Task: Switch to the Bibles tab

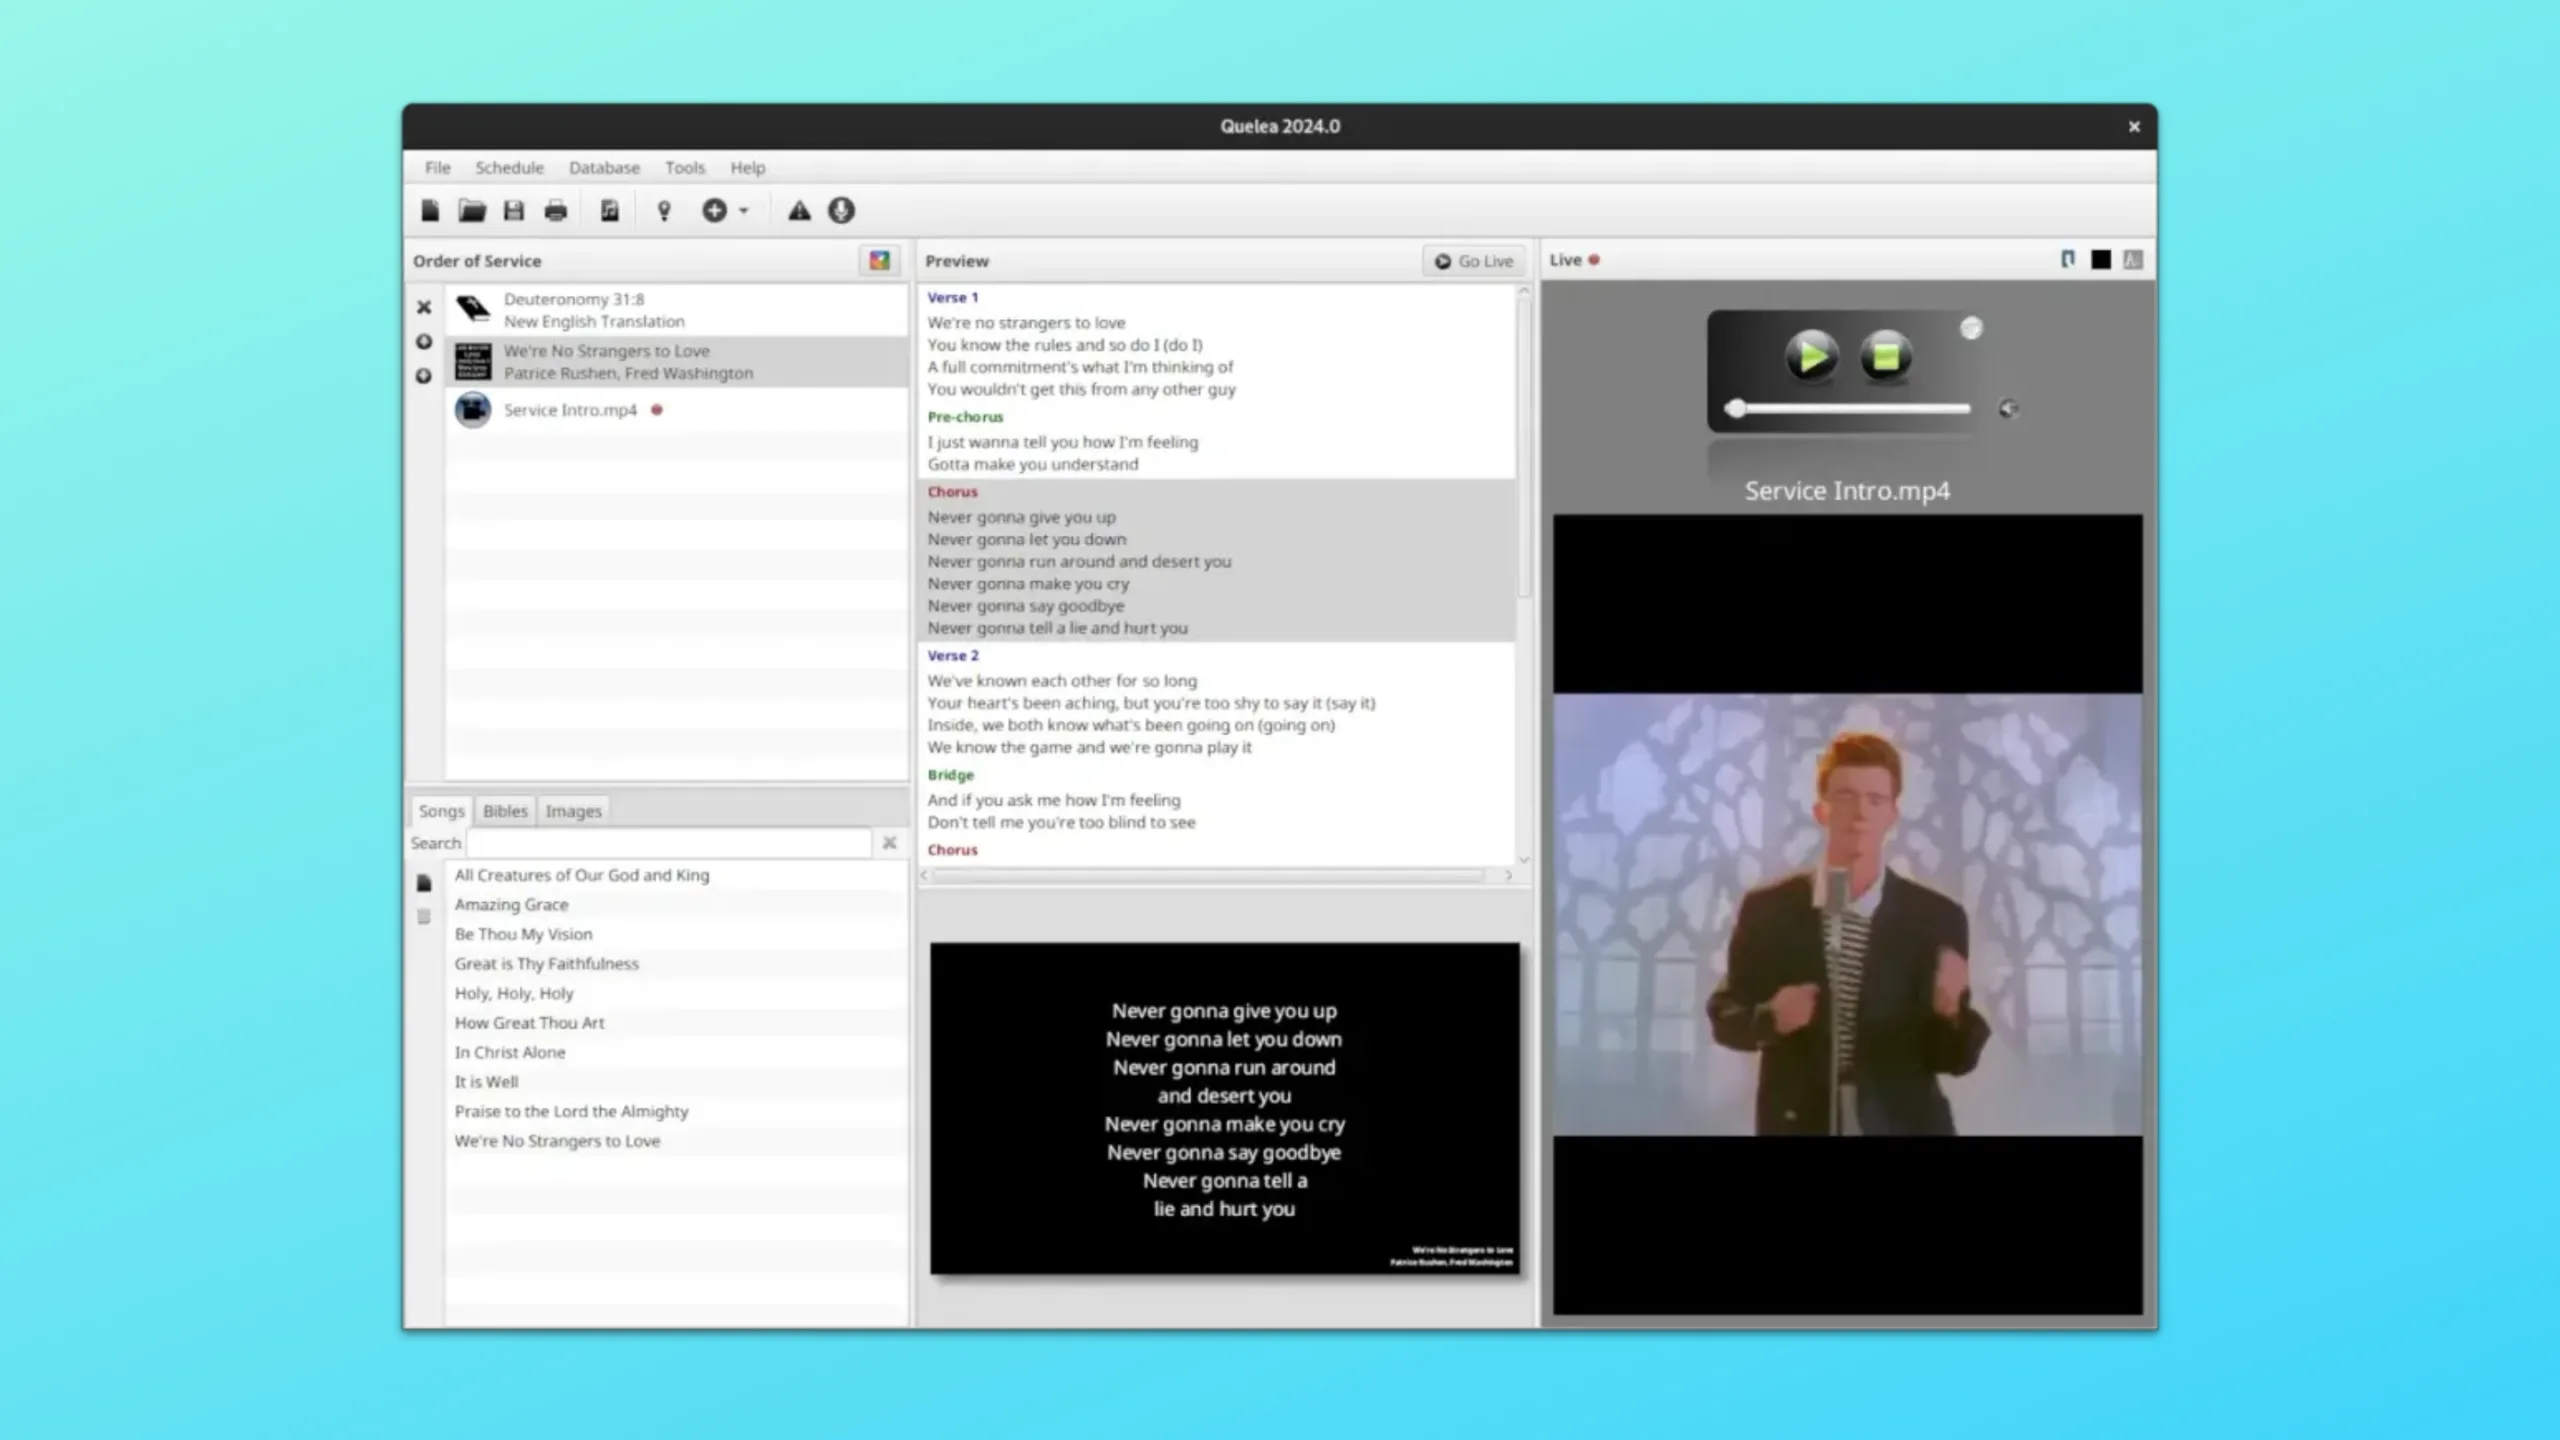Action: 505,811
